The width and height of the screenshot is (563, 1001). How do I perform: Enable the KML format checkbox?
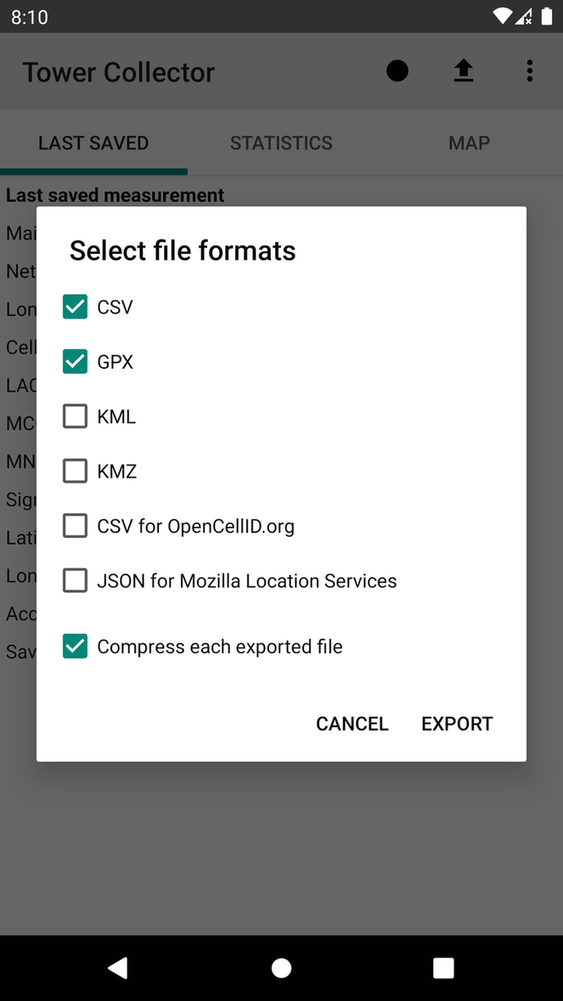point(75,417)
